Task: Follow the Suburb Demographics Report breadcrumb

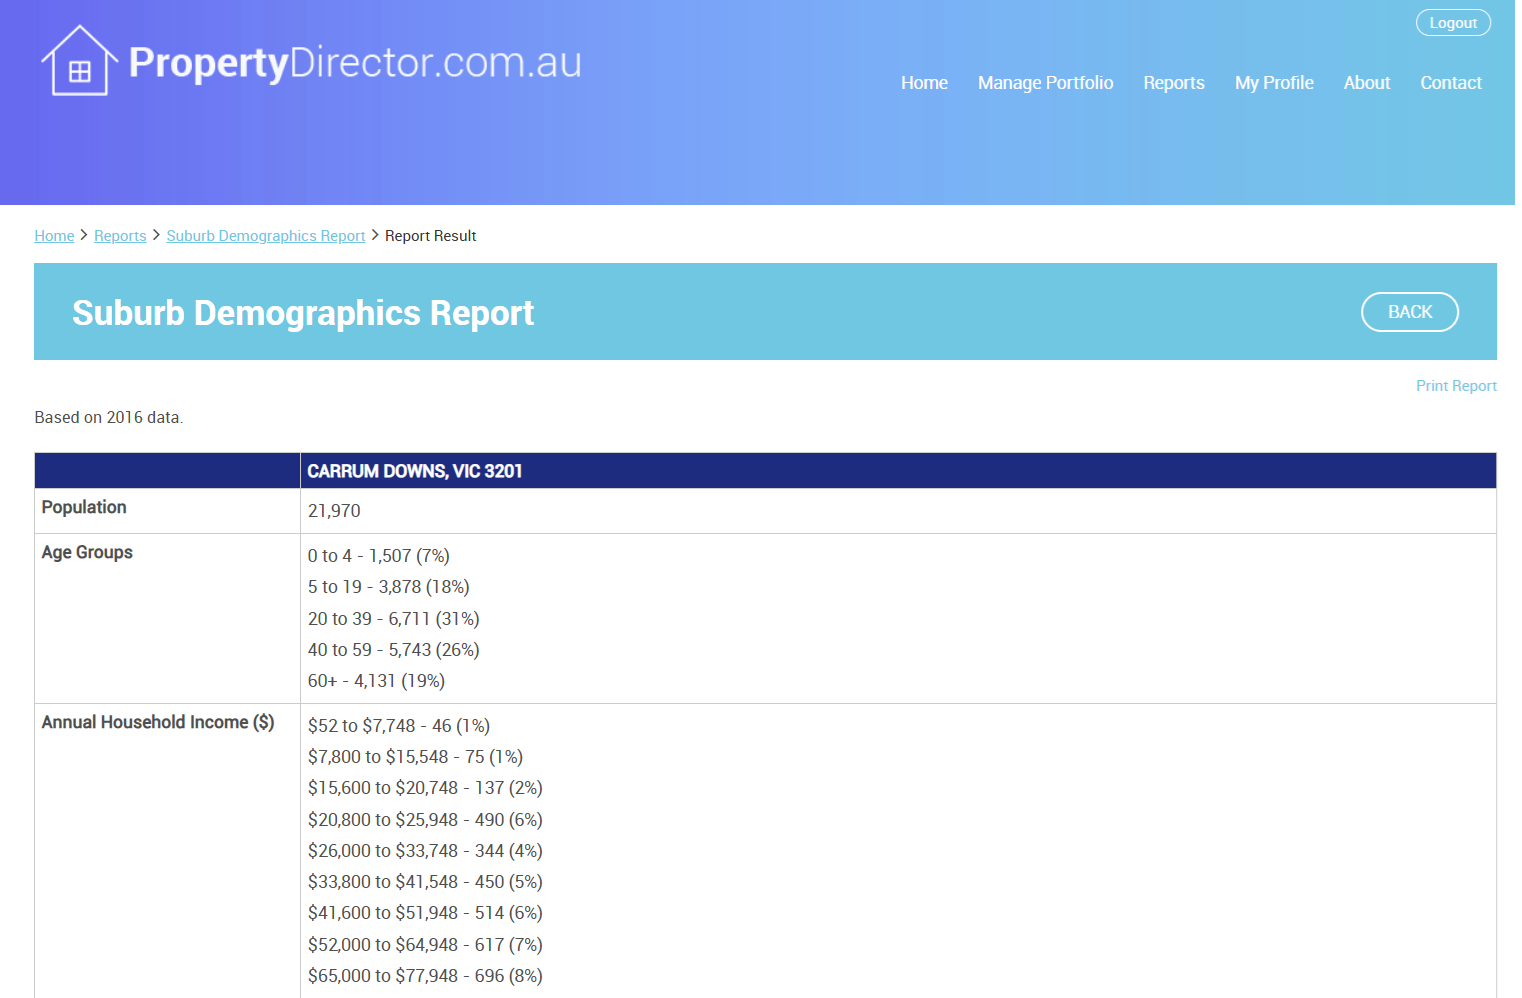Action: pos(265,236)
